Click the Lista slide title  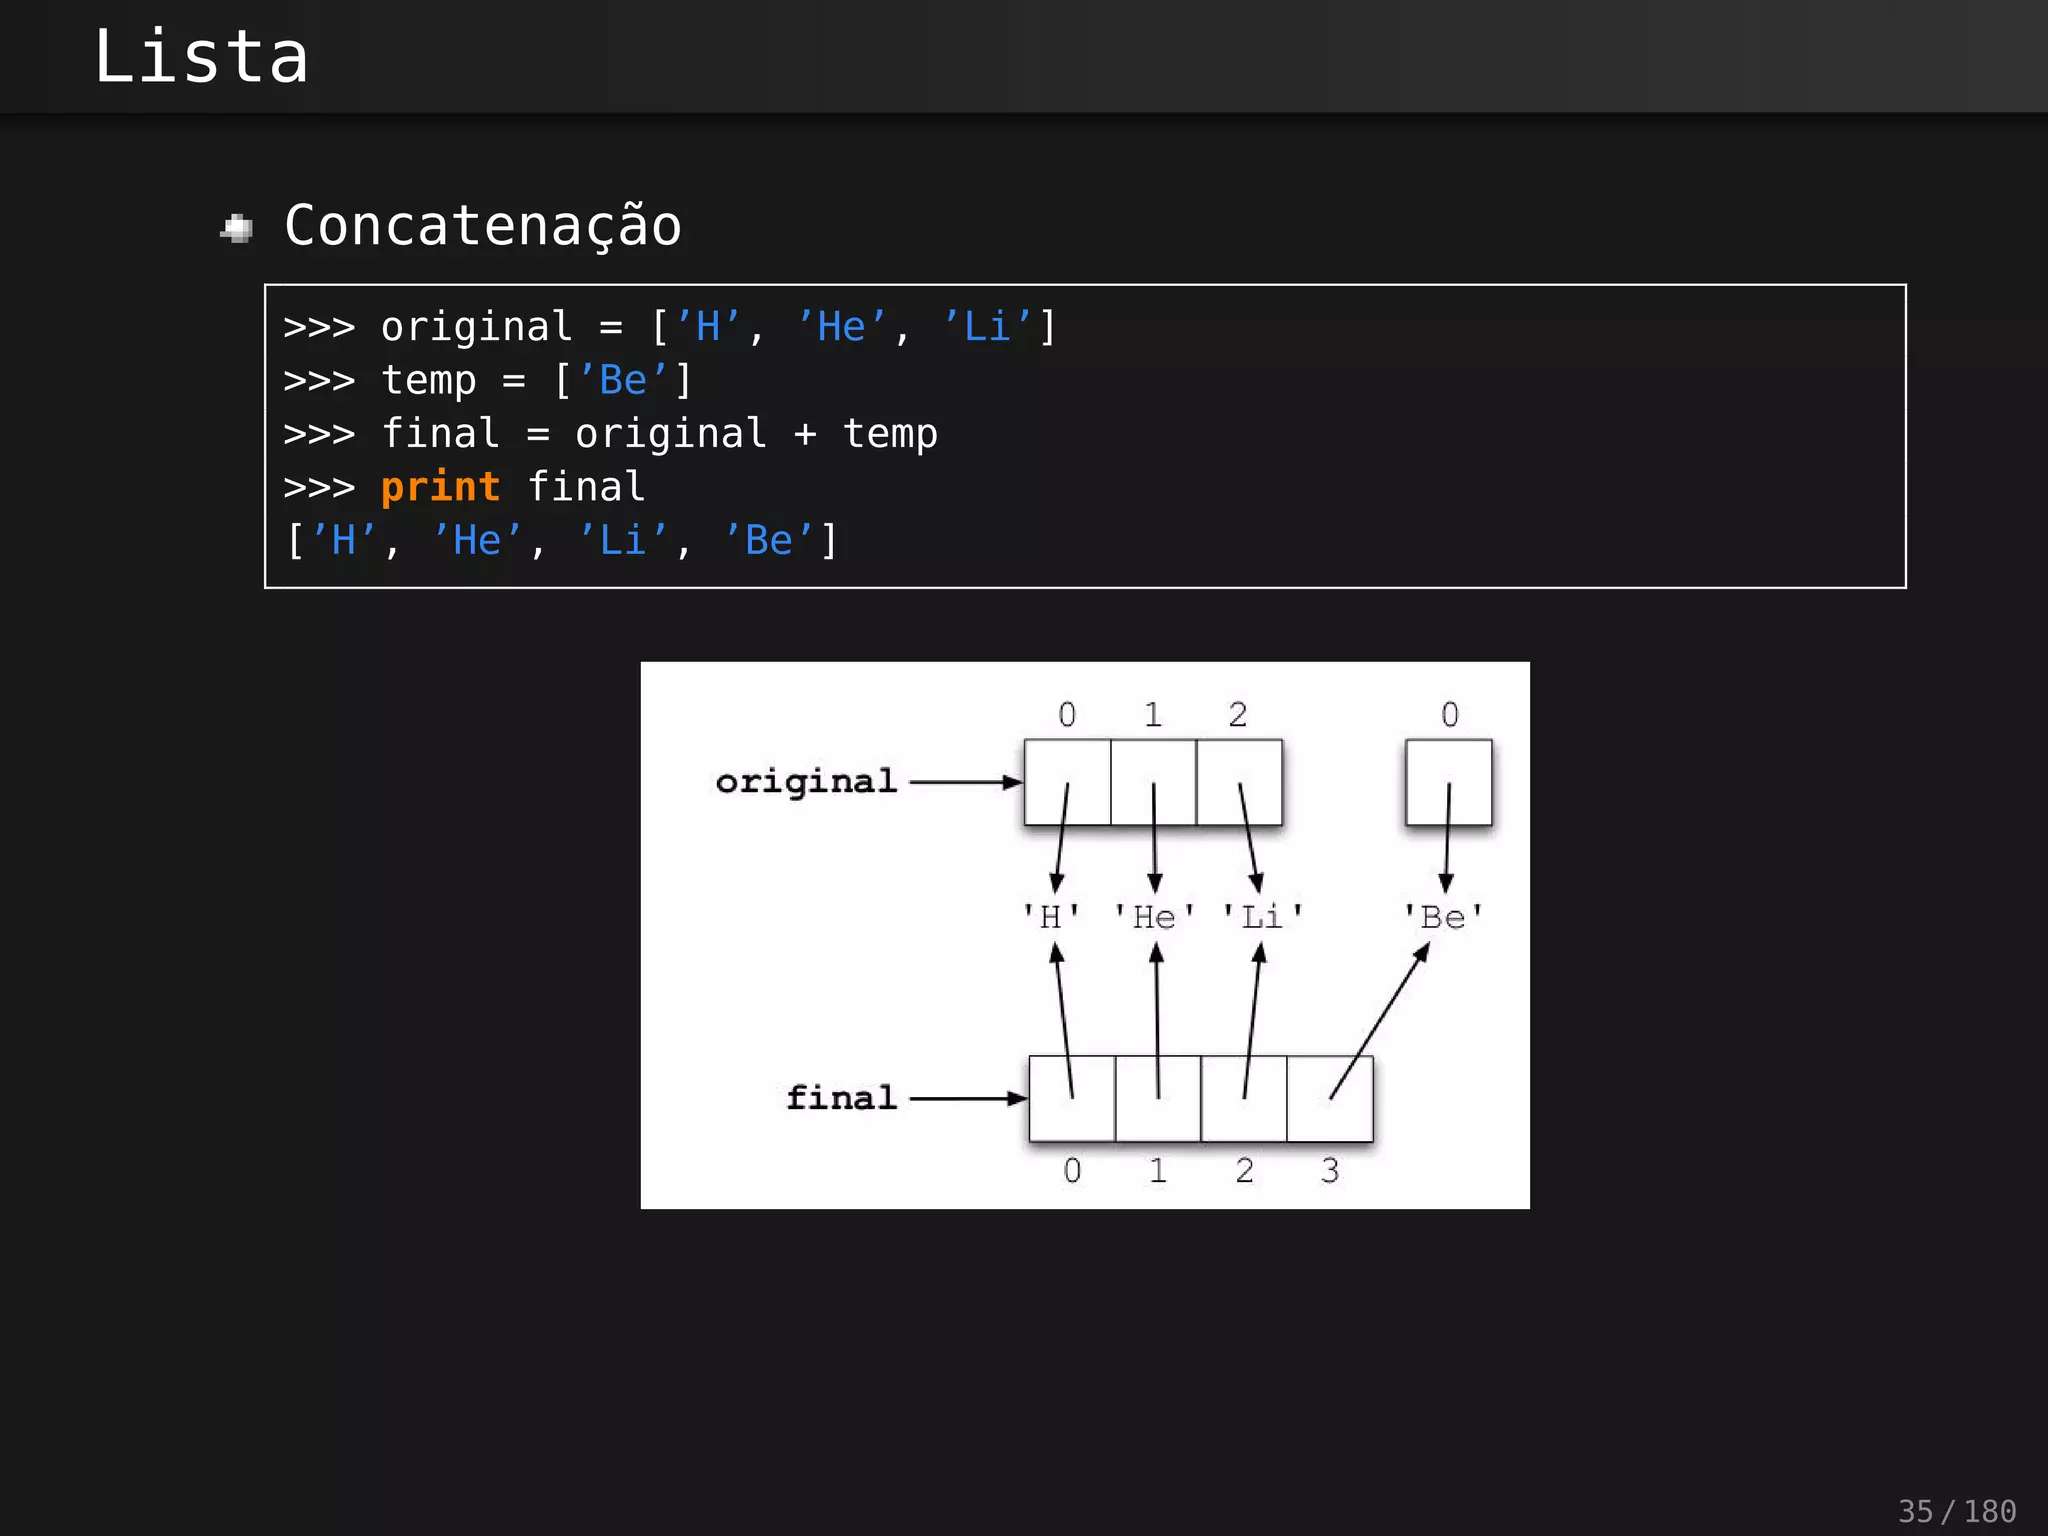200,57
